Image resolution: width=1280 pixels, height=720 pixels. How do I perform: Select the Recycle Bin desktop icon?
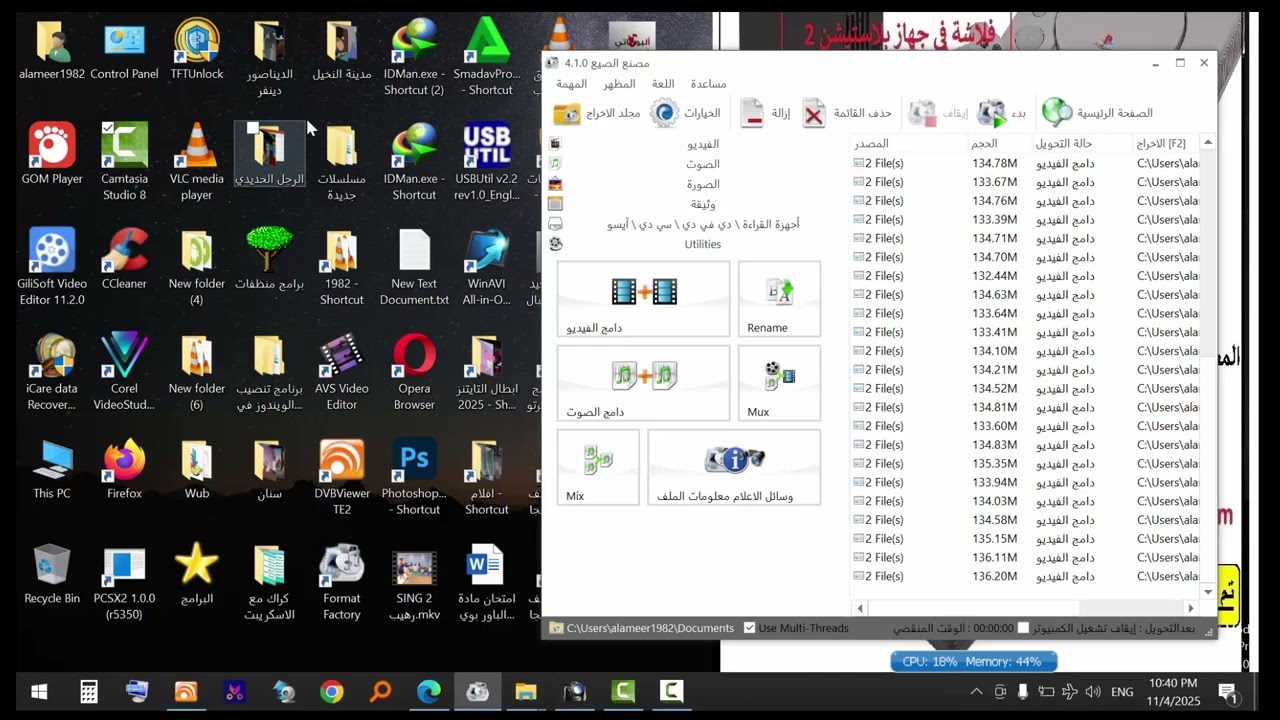point(52,575)
